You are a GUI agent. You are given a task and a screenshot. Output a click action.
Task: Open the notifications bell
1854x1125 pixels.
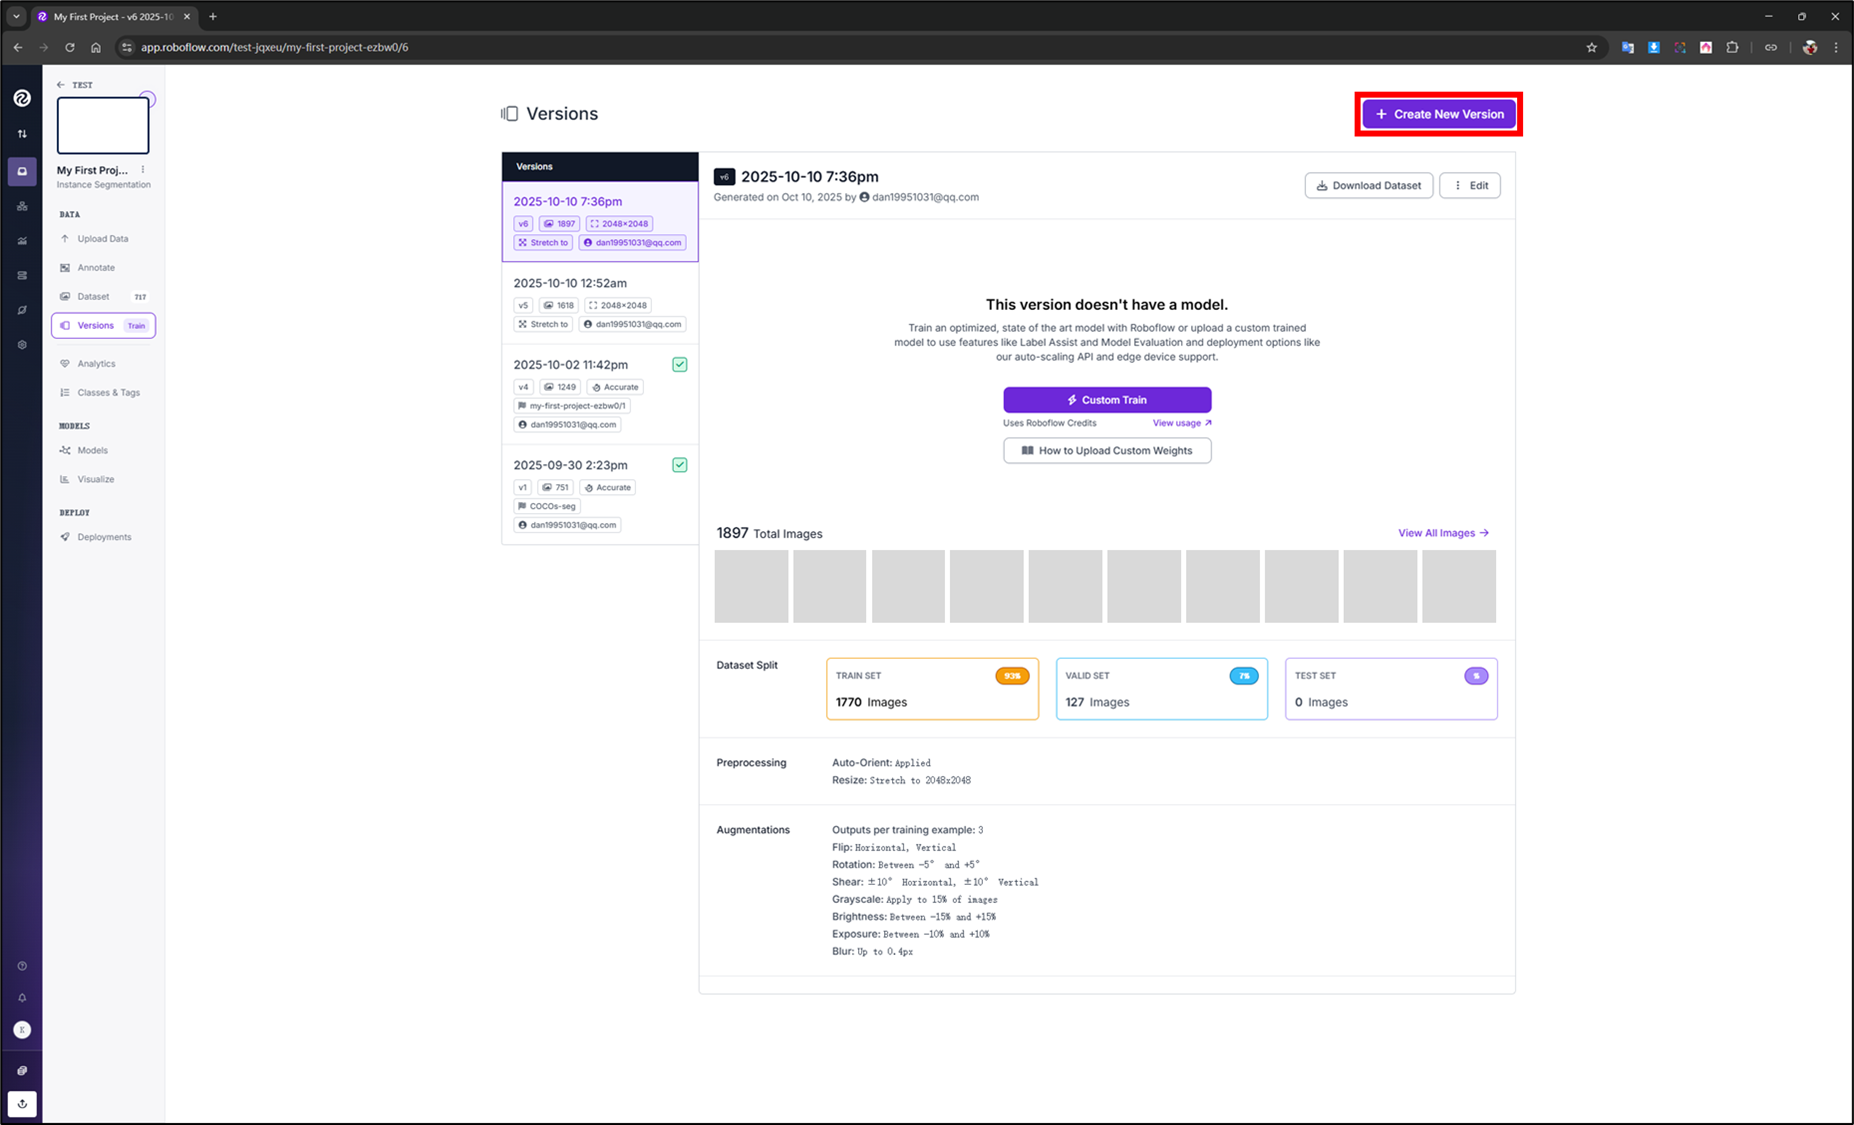tap(22, 998)
